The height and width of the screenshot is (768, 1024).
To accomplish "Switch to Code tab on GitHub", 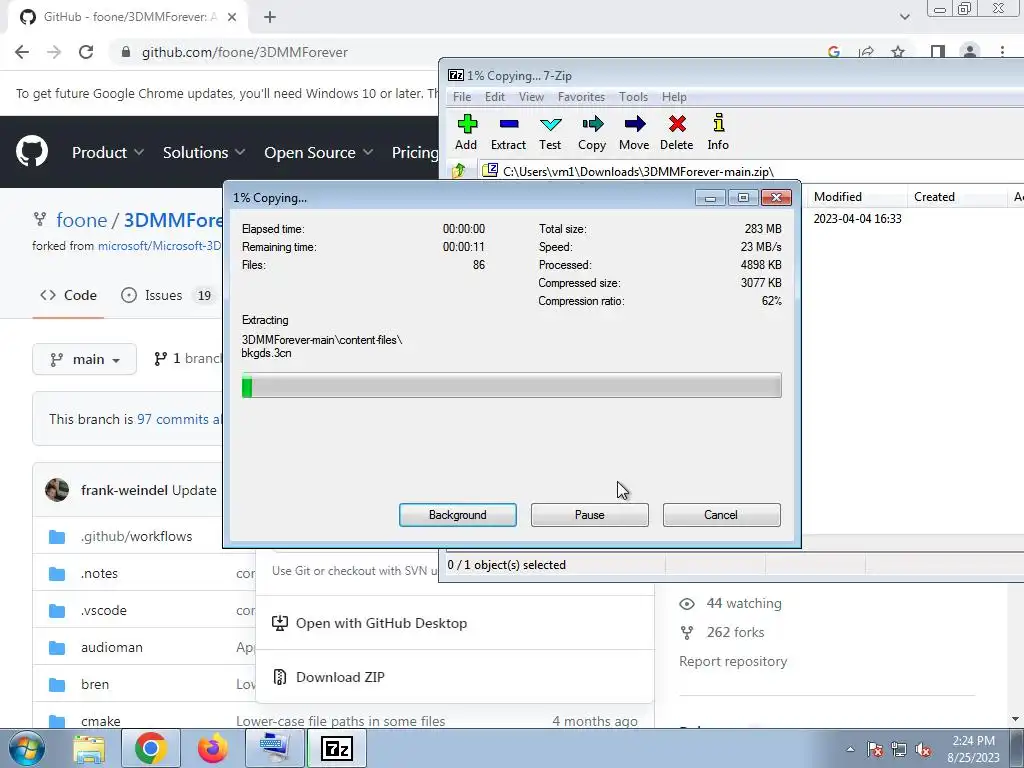I will click(68, 295).
